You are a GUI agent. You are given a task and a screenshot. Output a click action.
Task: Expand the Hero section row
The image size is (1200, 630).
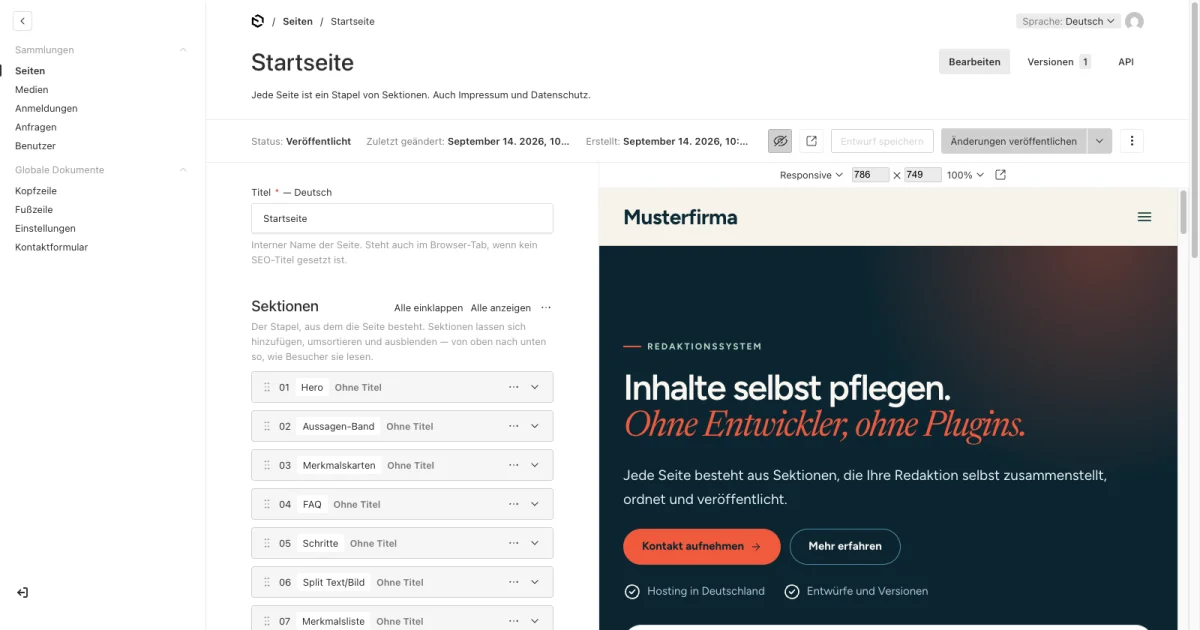535,387
